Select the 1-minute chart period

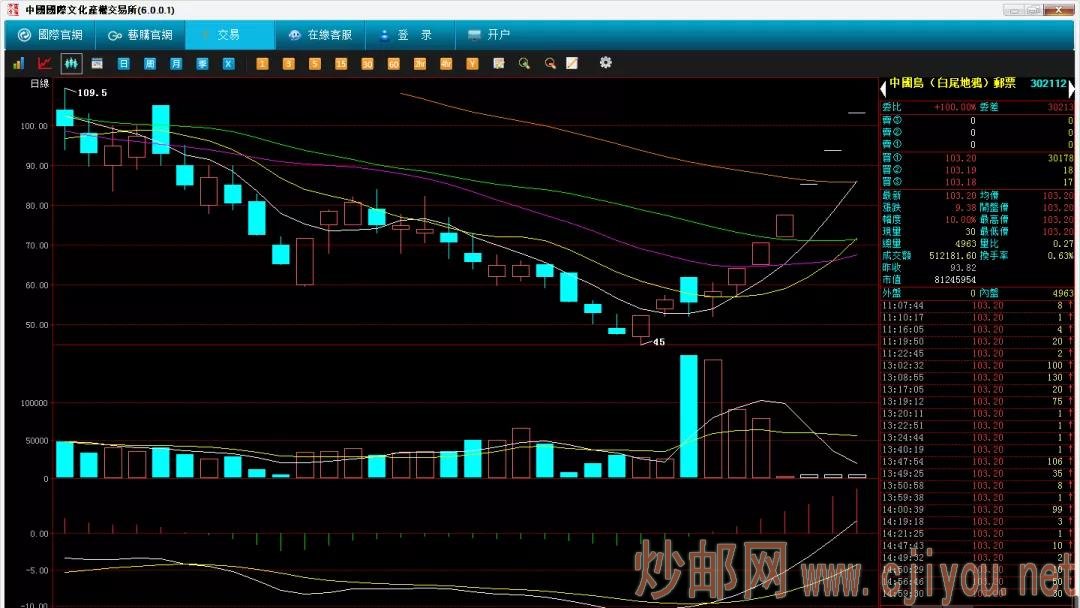click(x=262, y=63)
